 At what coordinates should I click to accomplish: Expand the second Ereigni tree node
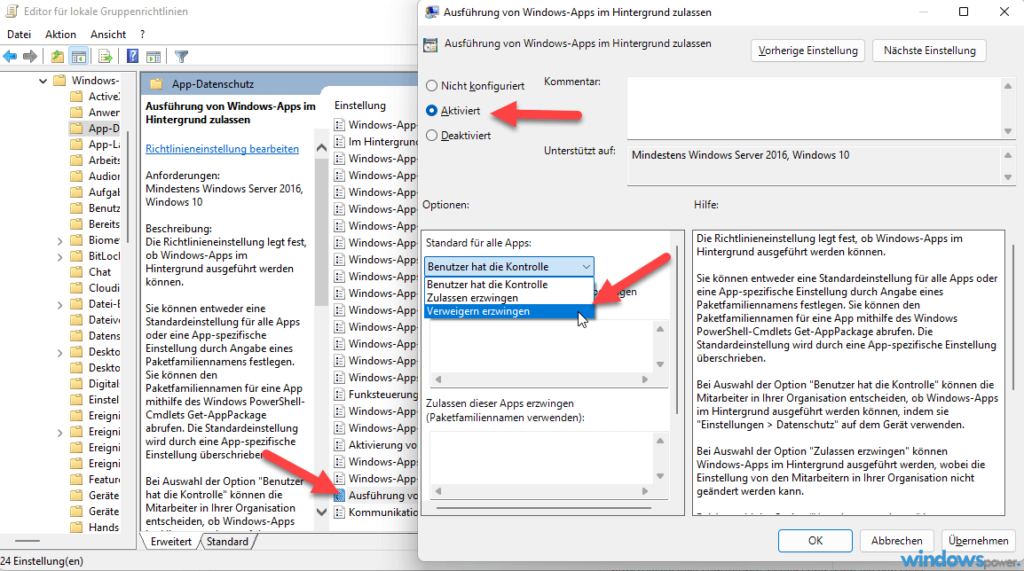point(59,432)
